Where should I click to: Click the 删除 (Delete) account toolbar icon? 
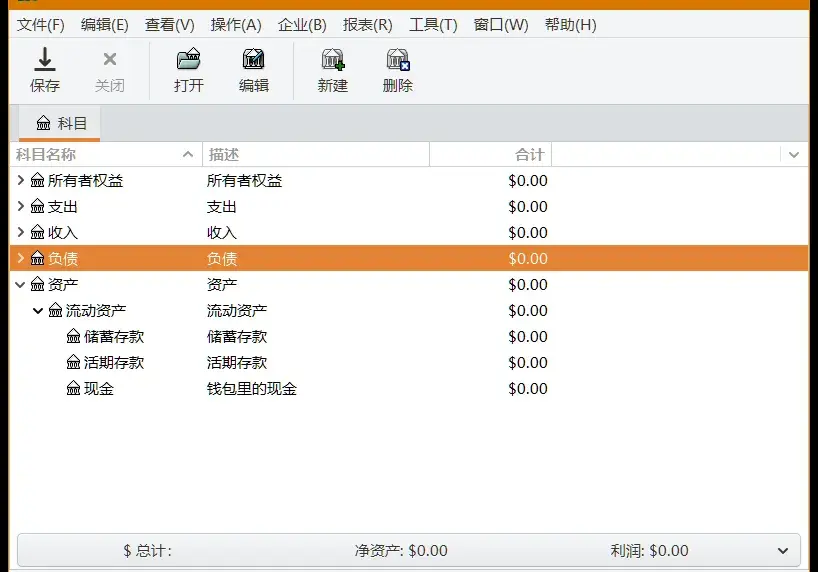398,59
